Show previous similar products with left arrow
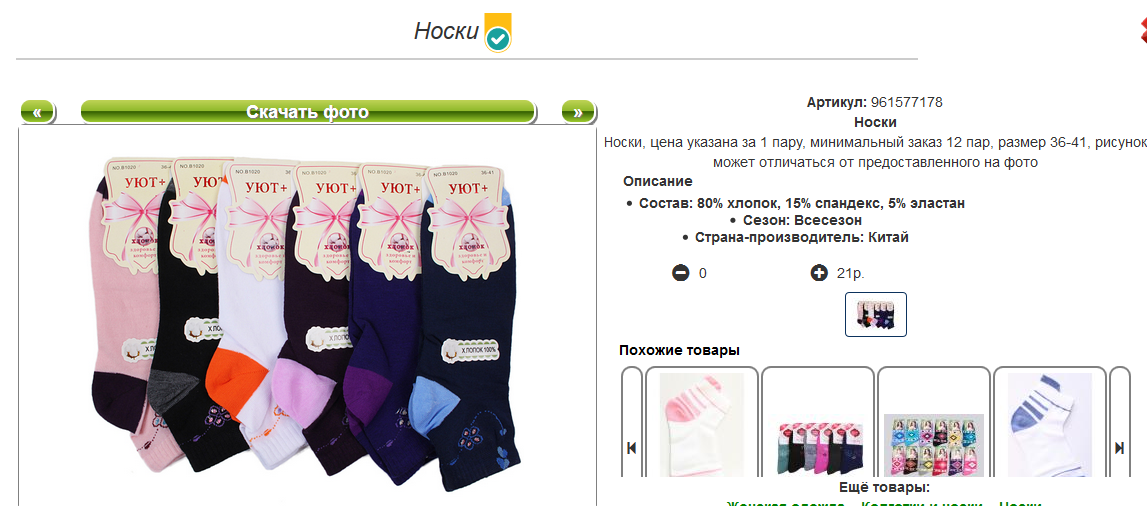Image resolution: width=1147 pixels, height=506 pixels. point(631,448)
